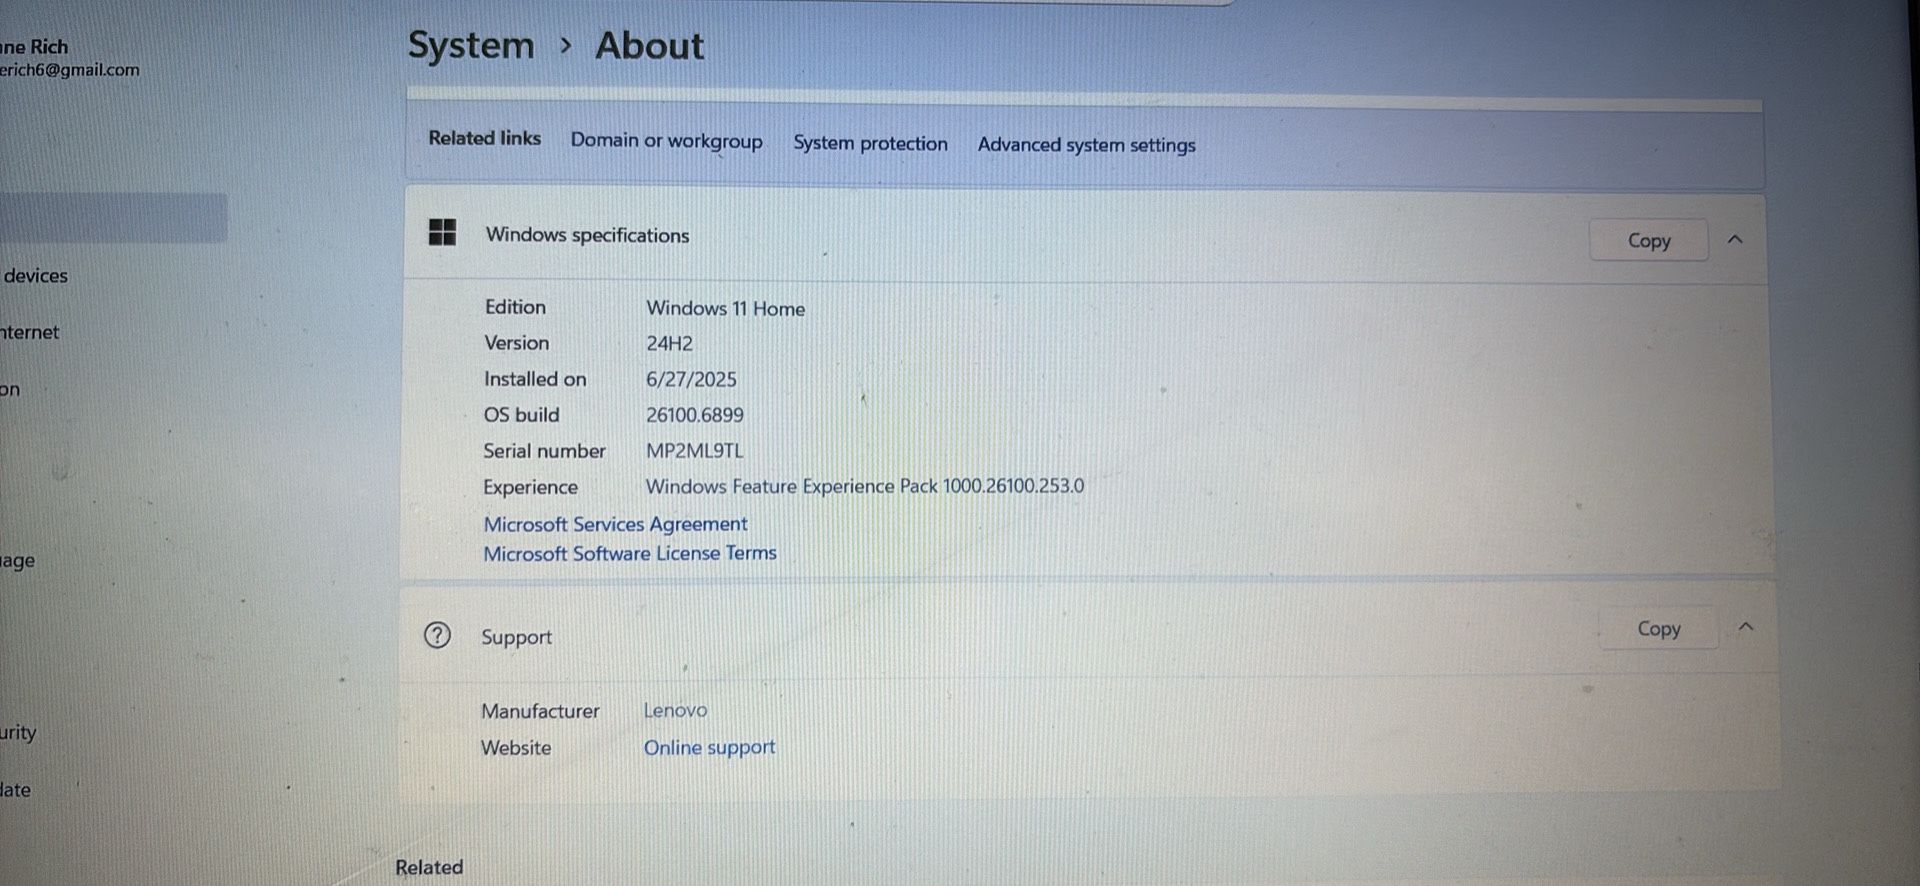This screenshot has width=1920, height=886.
Task: Open the internet sidebar section
Action: [x=30, y=332]
